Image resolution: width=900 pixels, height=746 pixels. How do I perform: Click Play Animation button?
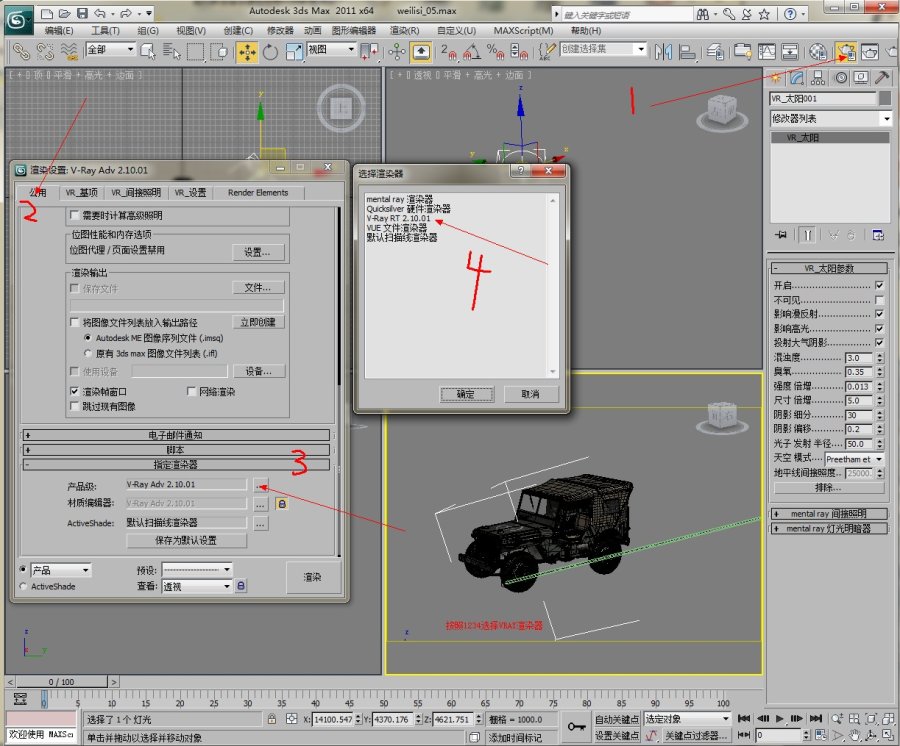click(x=780, y=718)
